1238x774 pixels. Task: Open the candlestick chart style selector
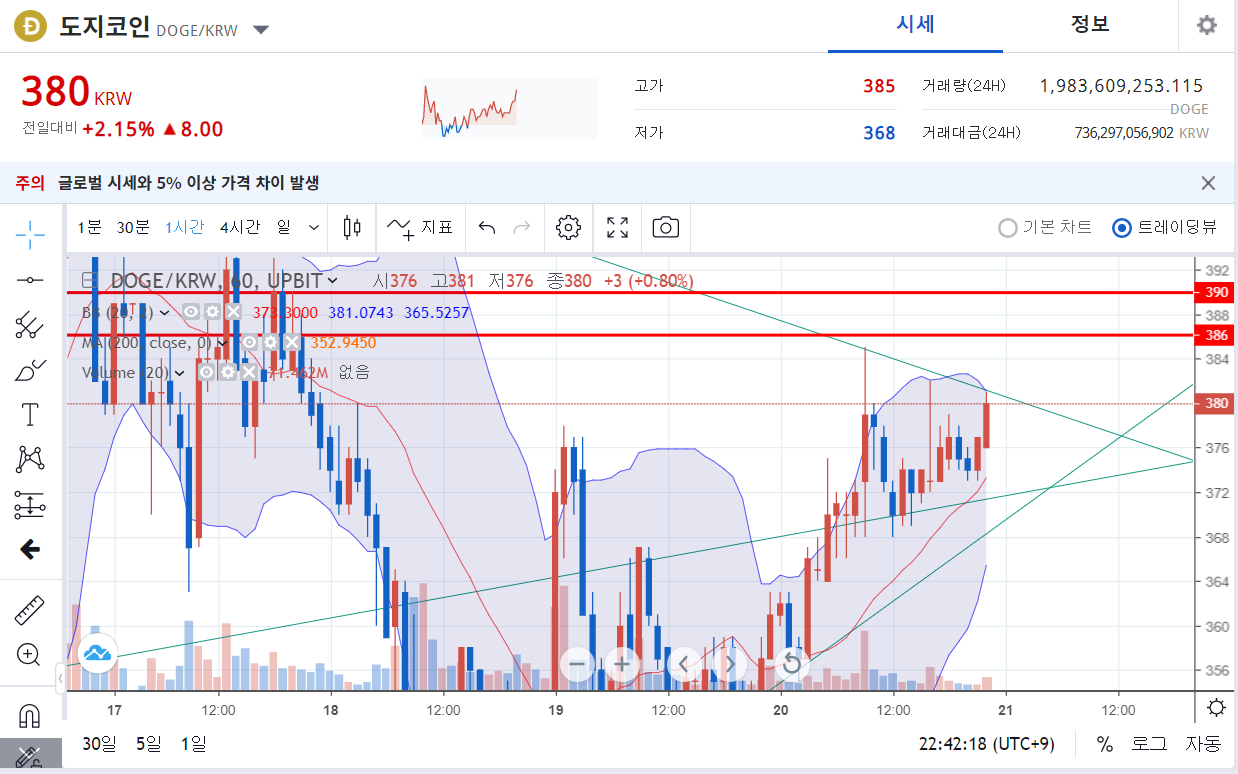(x=352, y=228)
